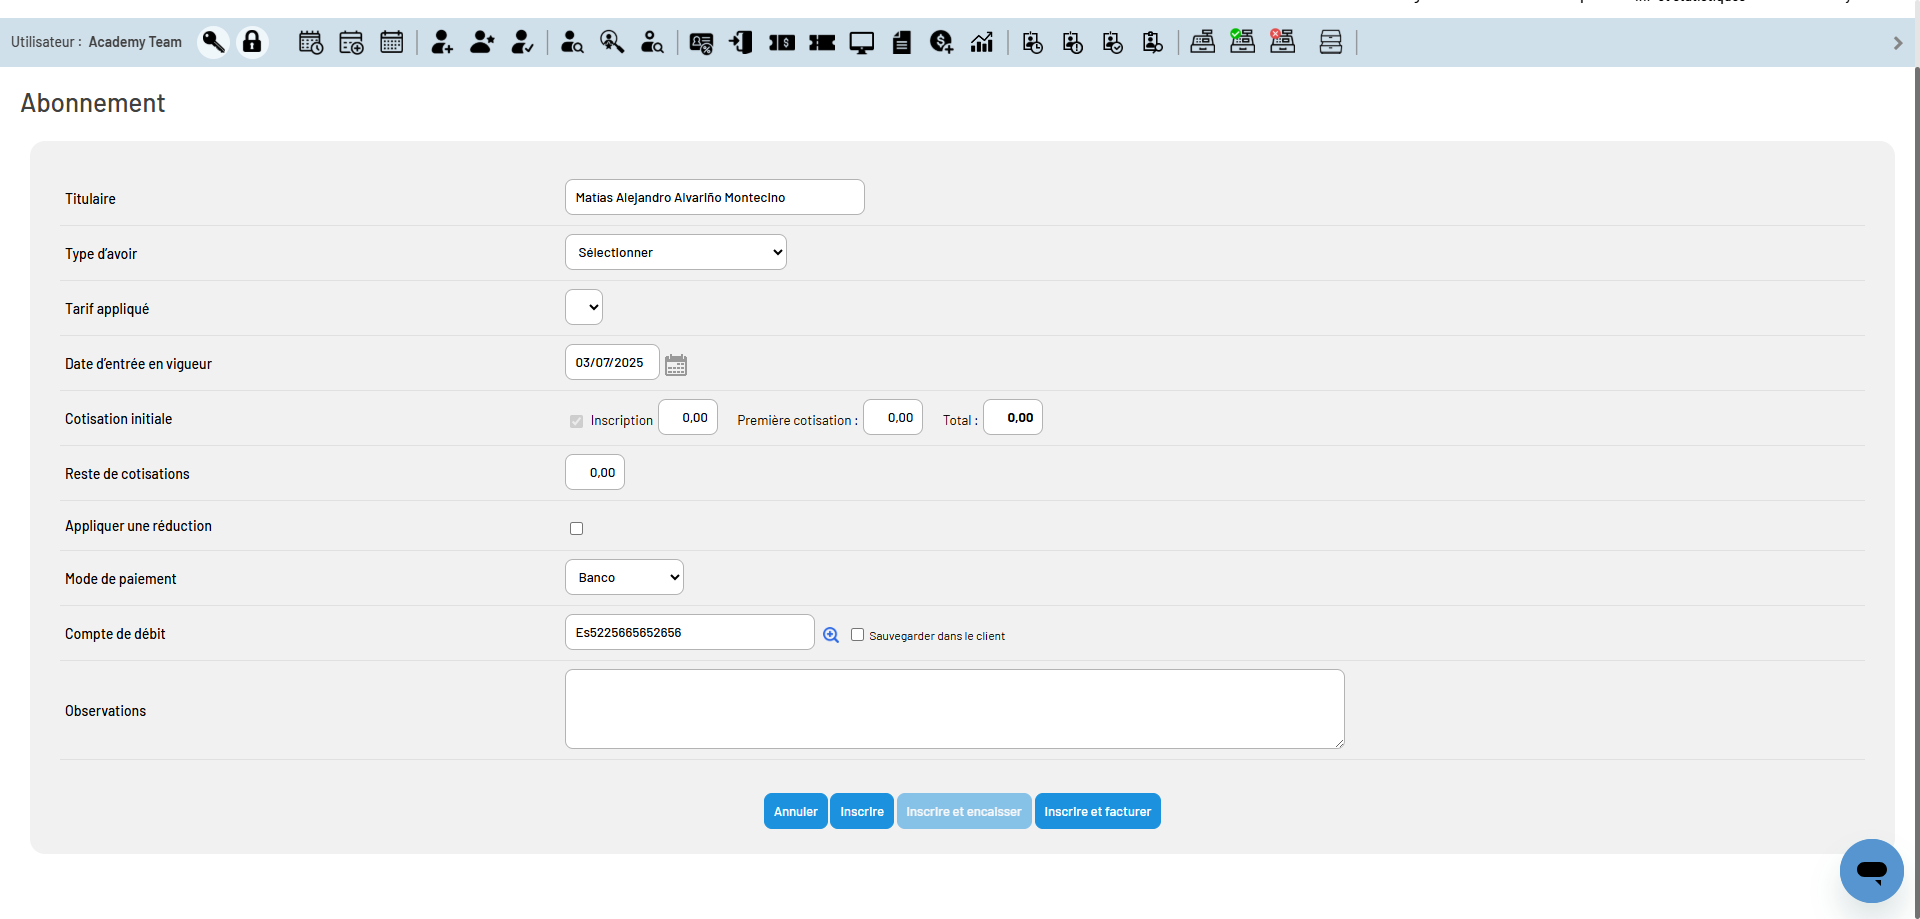
Task: Click the Reste de cotisations field
Action: [x=595, y=472]
